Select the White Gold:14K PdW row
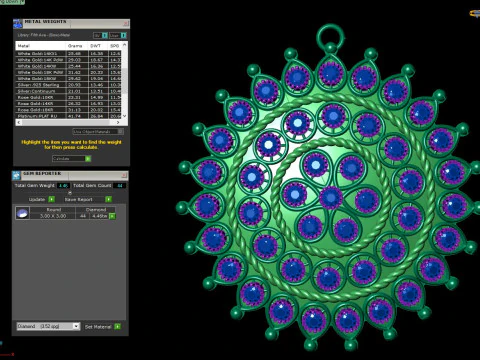480x360 pixels. [x=68, y=60]
